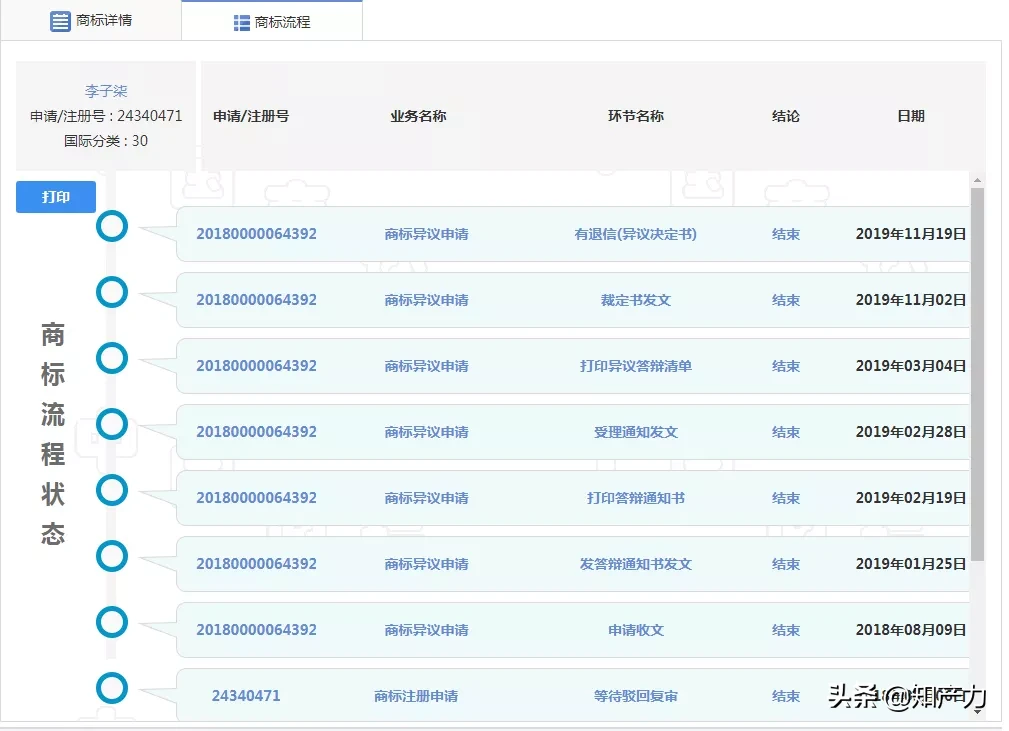1009x731 pixels.
Task: Select timeline circle for 申请收文 row
Action: coord(112,622)
